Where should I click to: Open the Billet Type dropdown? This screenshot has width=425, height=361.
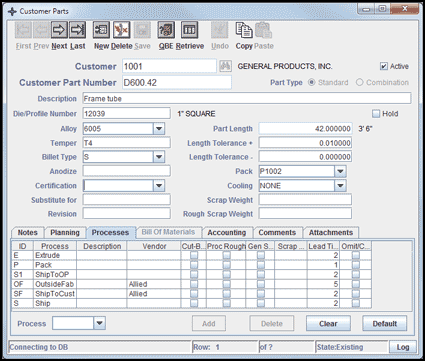pos(159,157)
